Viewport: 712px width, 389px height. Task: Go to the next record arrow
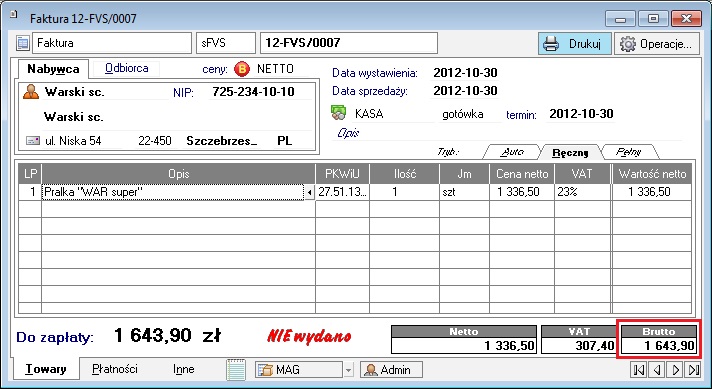click(x=675, y=369)
